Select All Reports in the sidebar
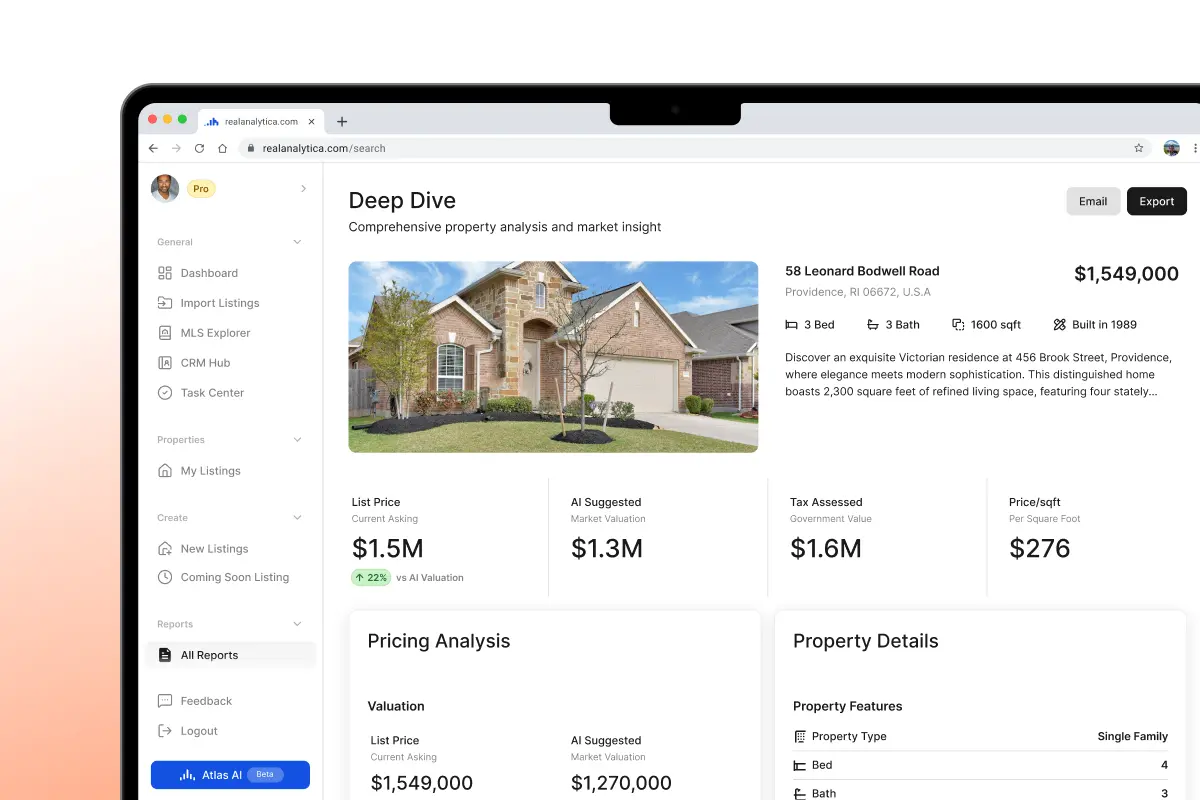Image resolution: width=1200 pixels, height=800 pixels. click(x=209, y=654)
